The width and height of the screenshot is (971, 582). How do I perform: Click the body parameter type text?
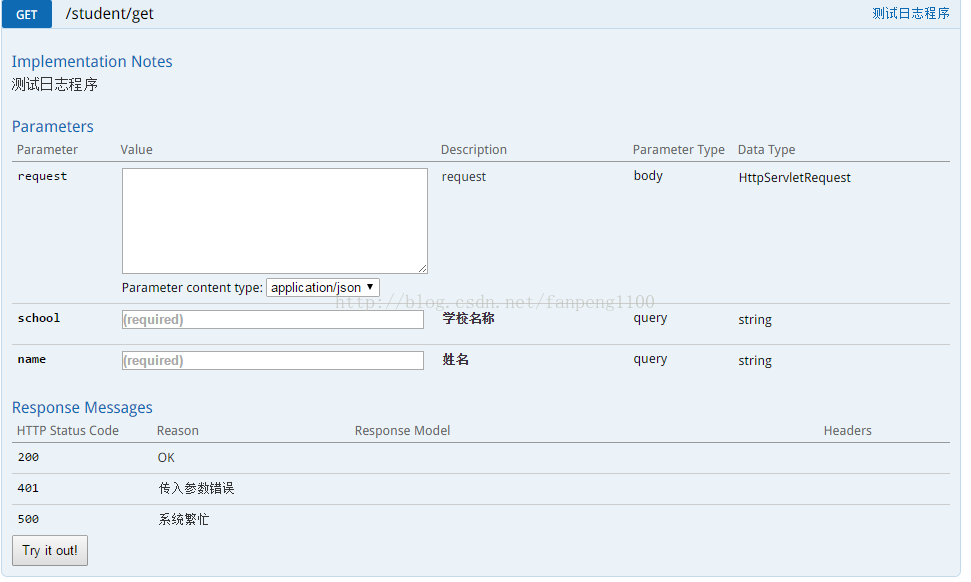[648, 175]
